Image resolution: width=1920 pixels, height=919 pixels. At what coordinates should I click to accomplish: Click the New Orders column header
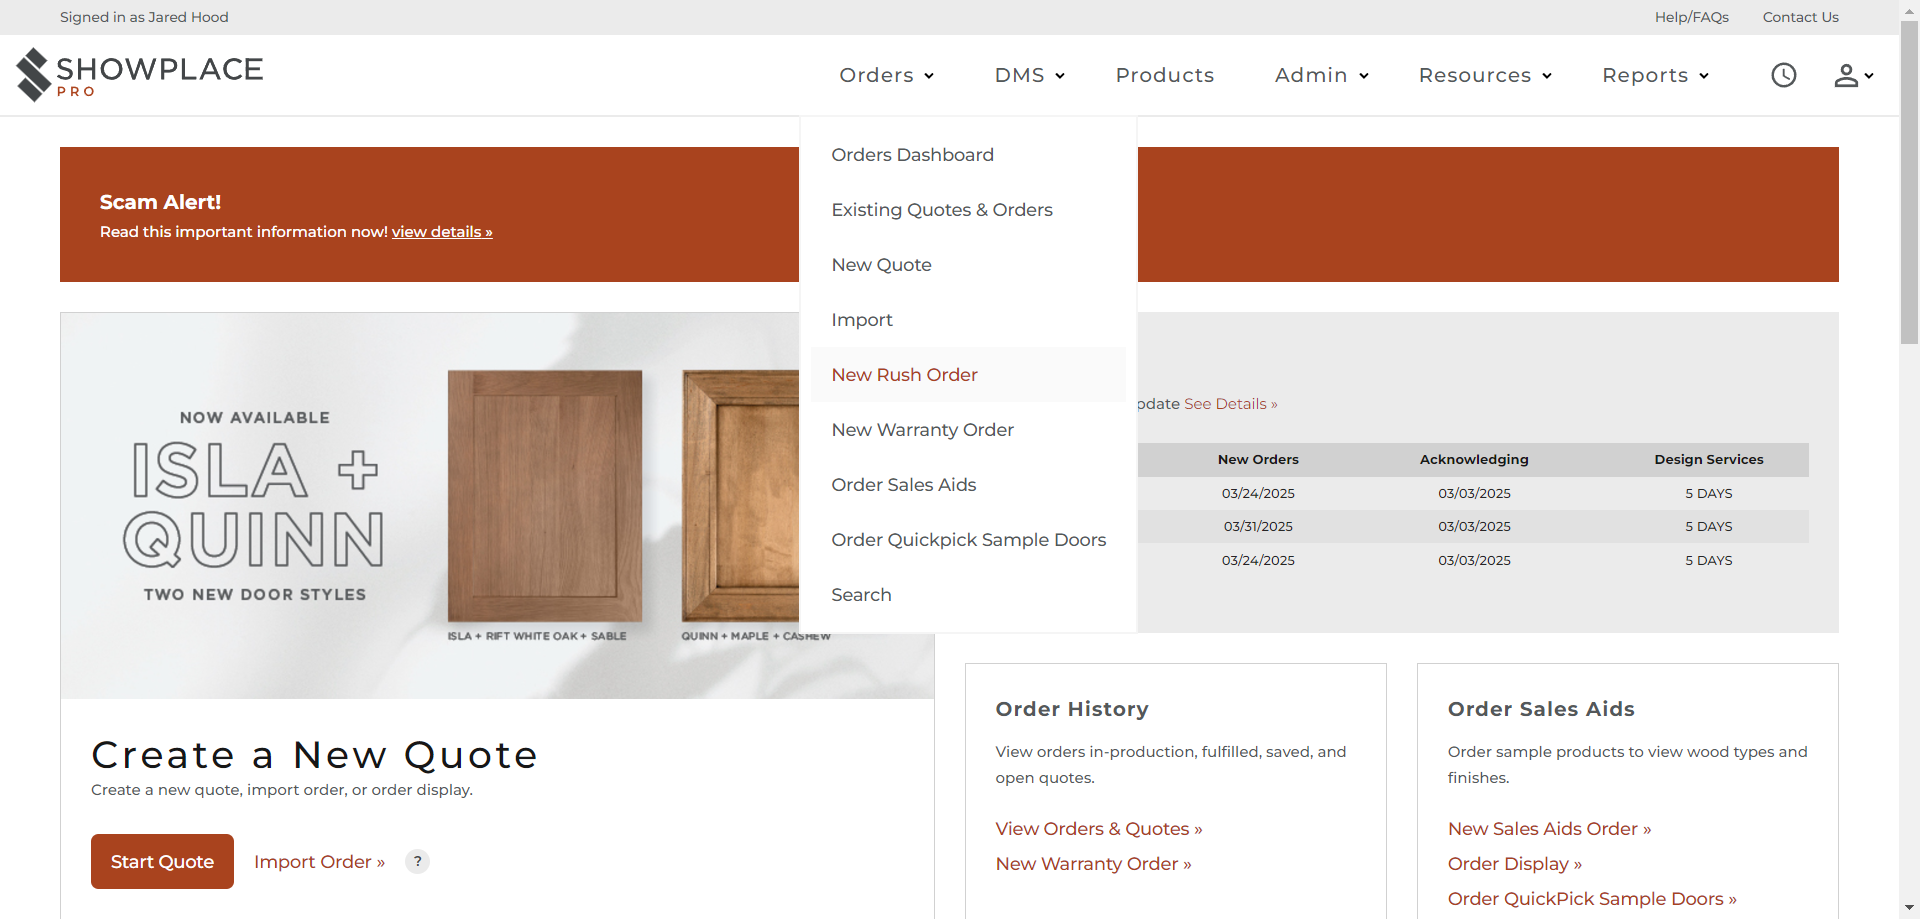(x=1258, y=459)
